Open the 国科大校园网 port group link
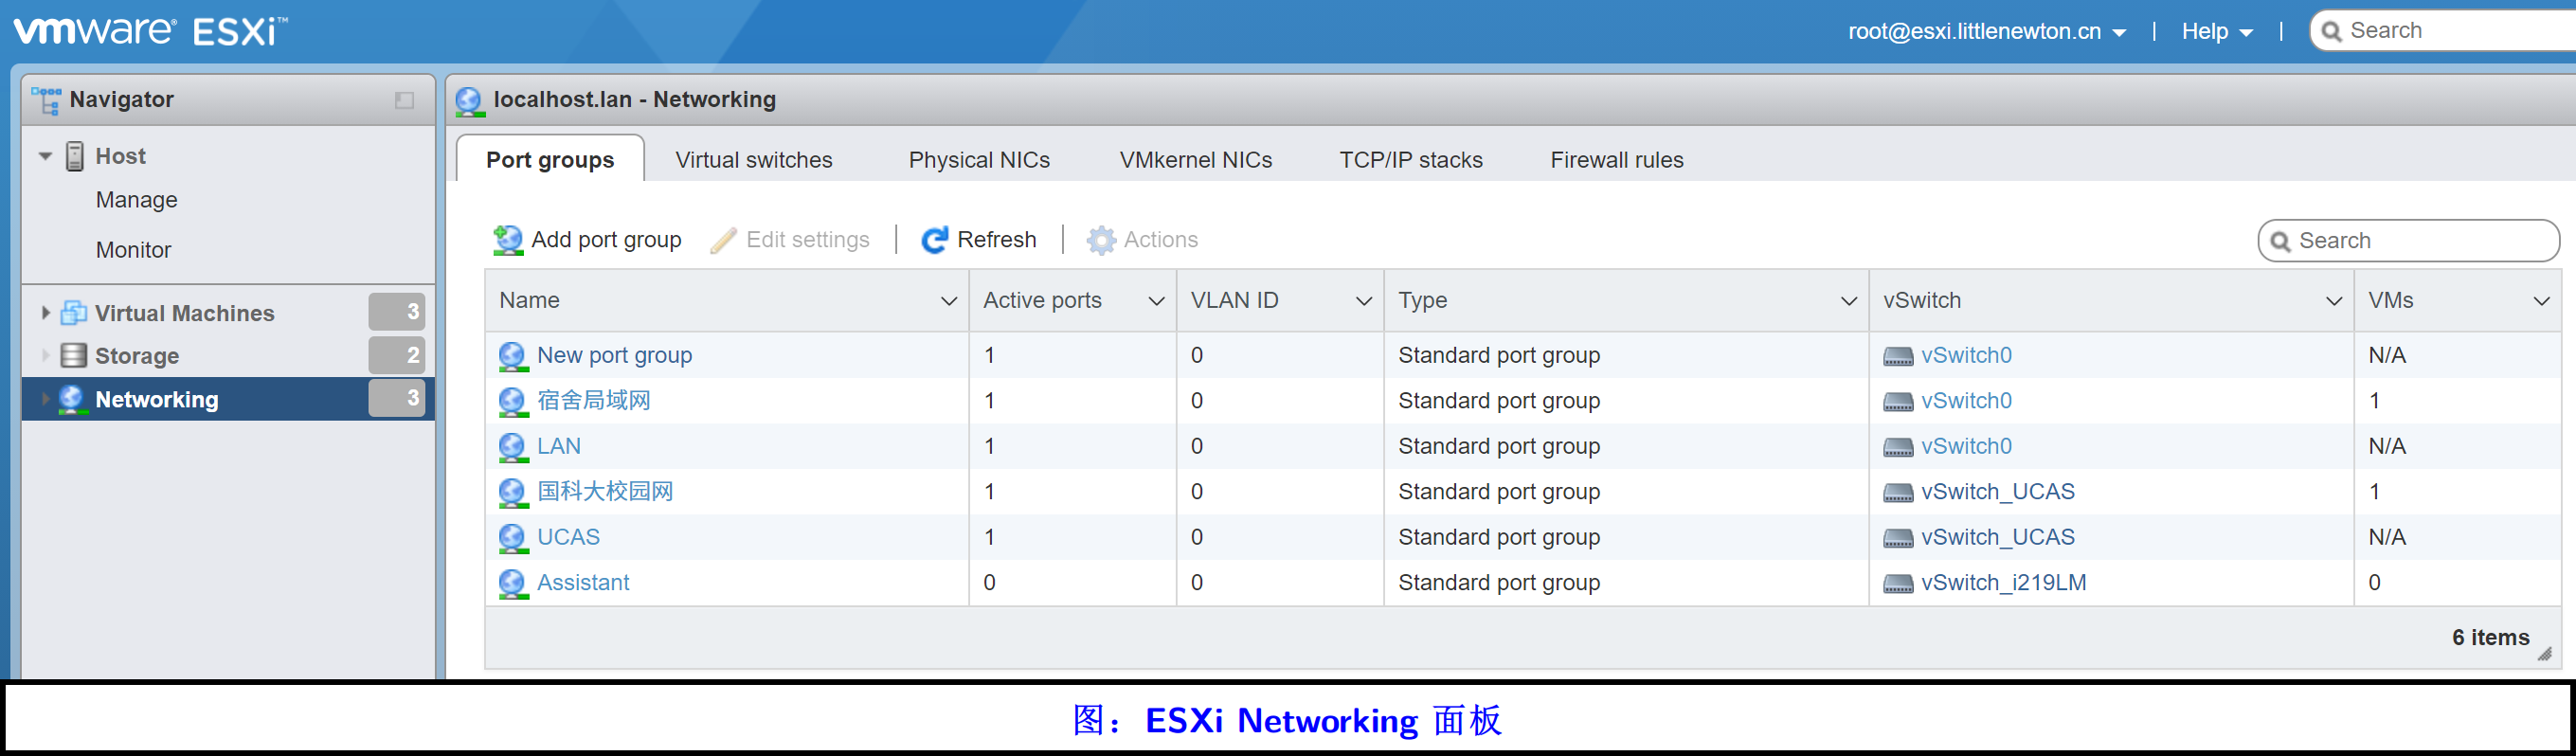2576x756 pixels. coord(605,492)
